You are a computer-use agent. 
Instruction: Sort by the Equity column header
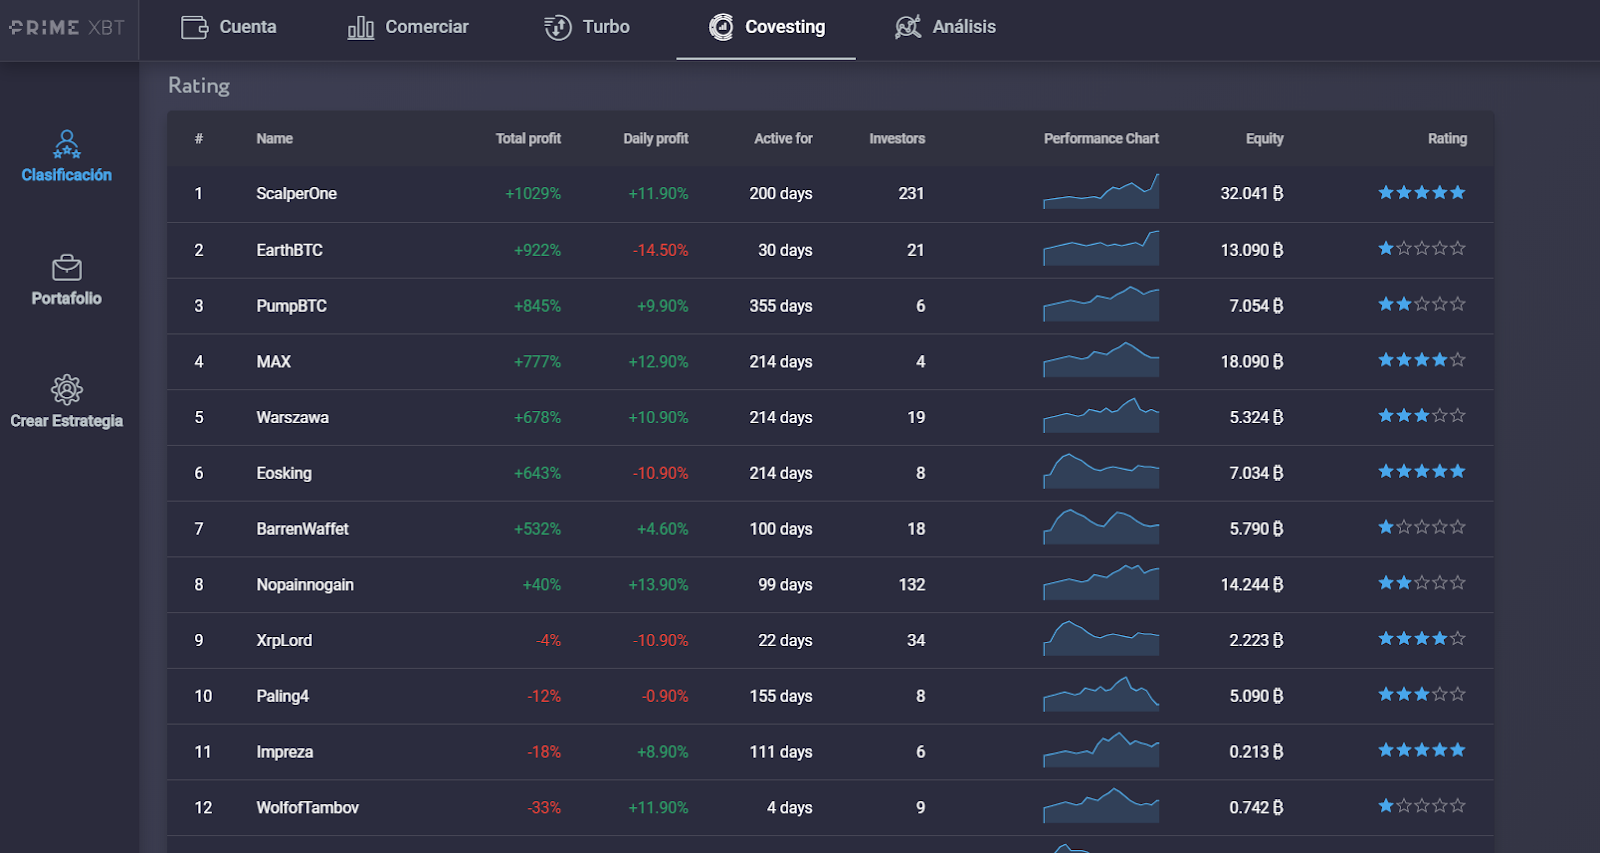pyautogui.click(x=1265, y=139)
